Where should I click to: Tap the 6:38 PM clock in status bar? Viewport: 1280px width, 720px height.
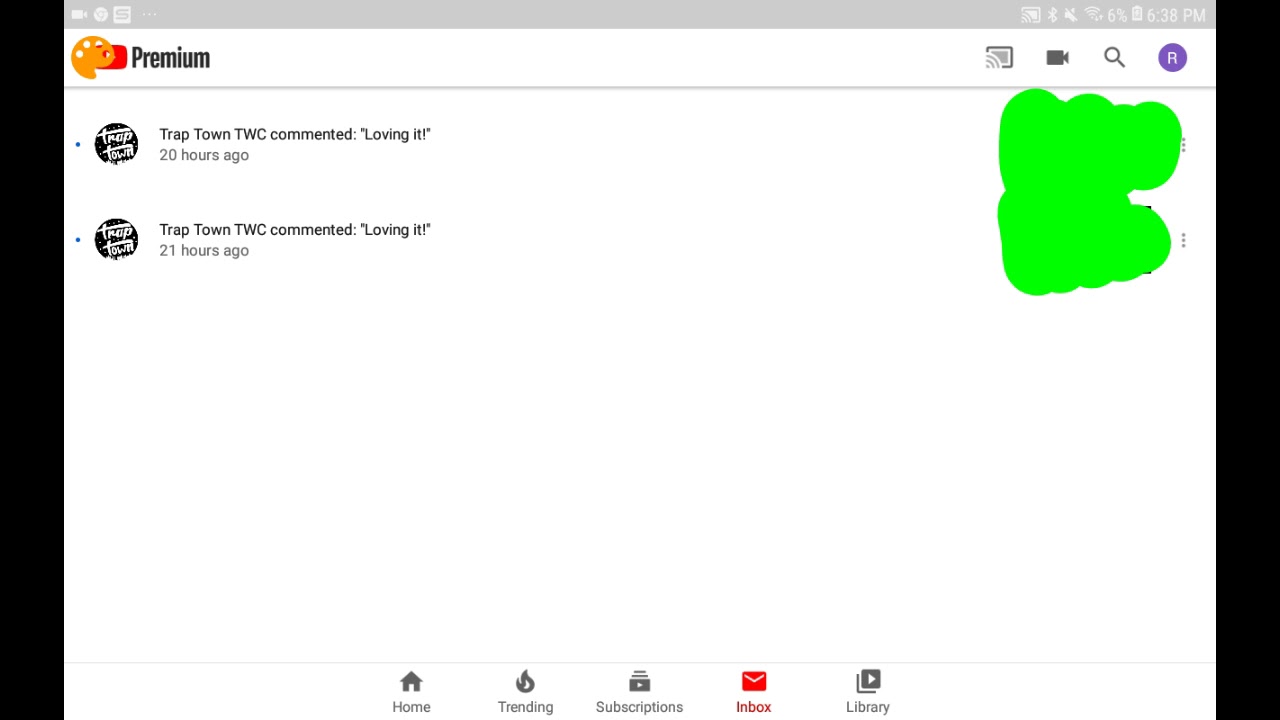(1176, 15)
